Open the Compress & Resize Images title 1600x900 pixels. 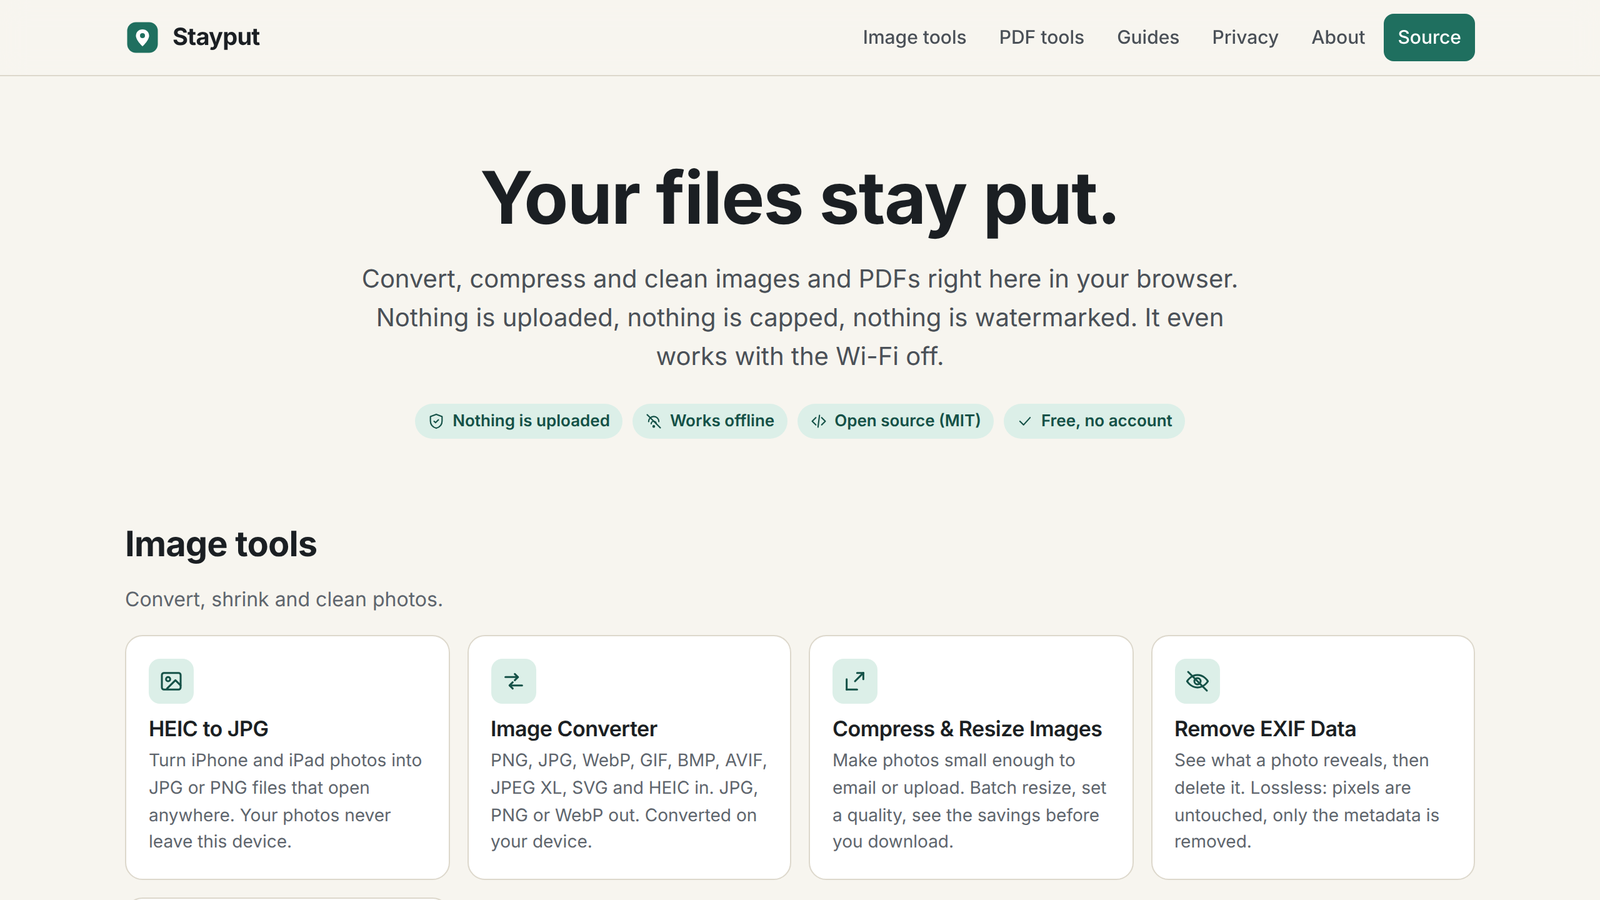(x=967, y=729)
